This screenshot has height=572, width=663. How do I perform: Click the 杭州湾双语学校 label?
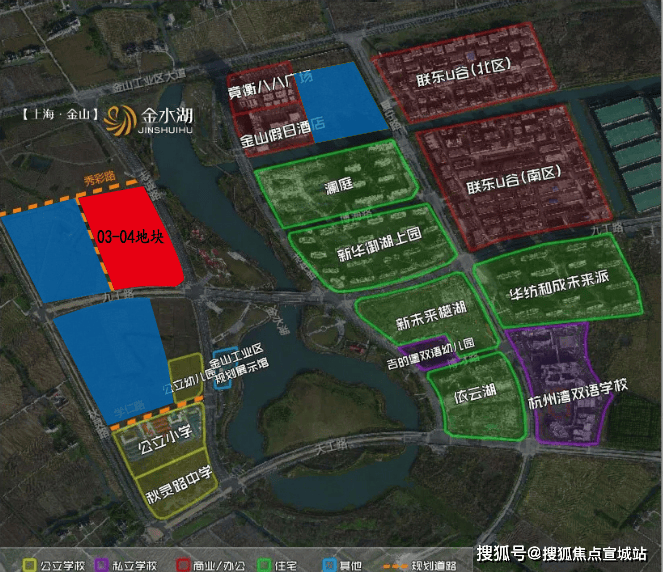click(x=578, y=394)
